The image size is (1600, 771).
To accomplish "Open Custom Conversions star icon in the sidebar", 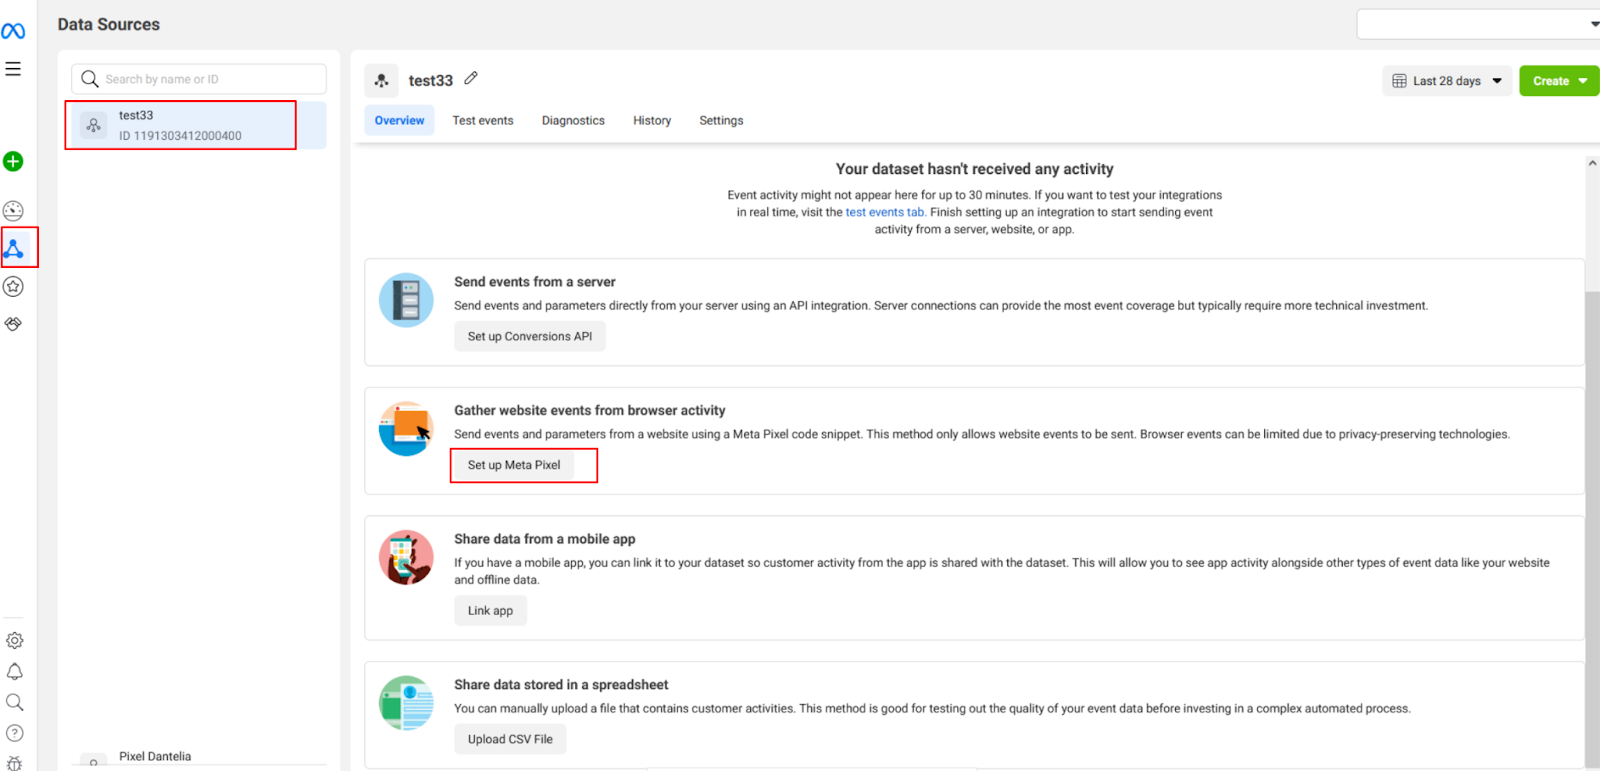I will click(13, 287).
